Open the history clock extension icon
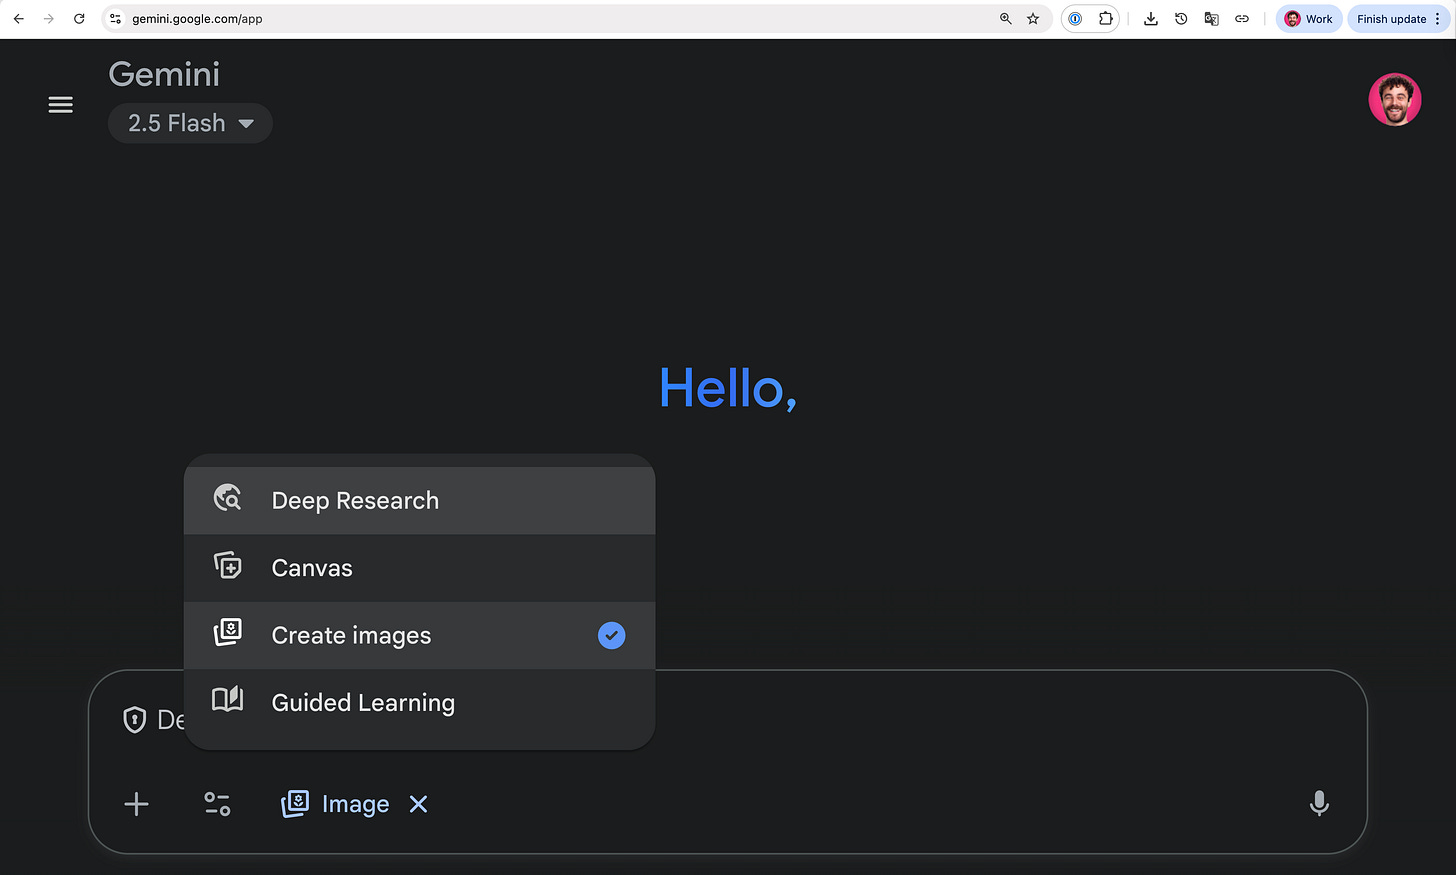 tap(1181, 18)
